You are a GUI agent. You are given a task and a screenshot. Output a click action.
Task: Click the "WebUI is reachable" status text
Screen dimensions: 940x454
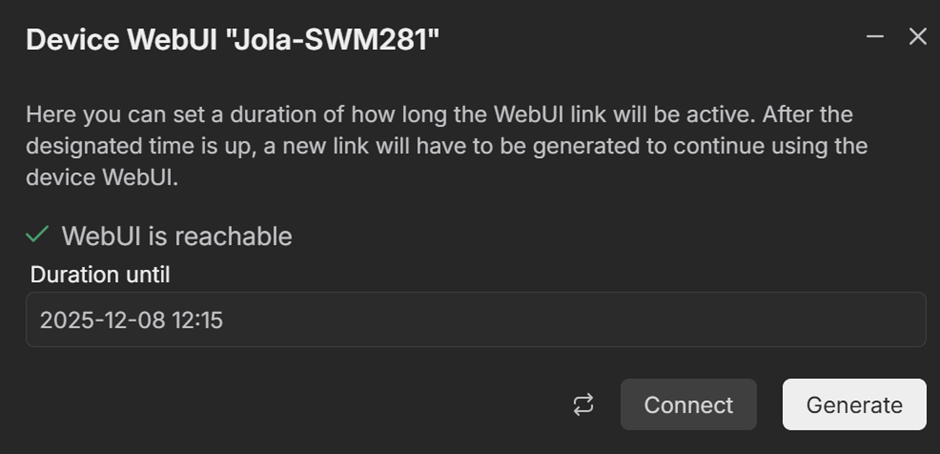coord(176,236)
